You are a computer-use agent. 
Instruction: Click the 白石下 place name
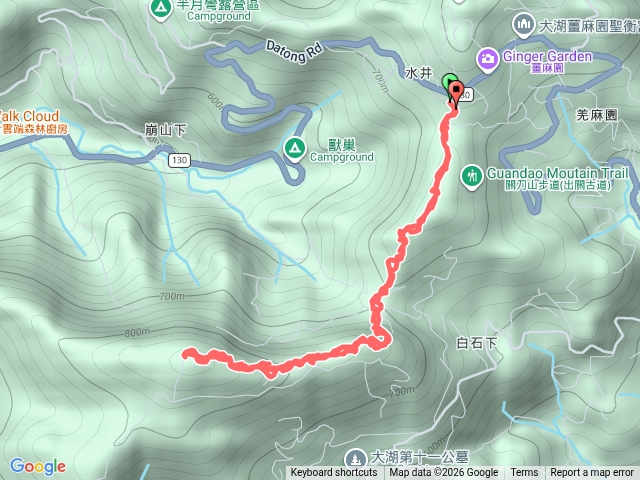[477, 343]
